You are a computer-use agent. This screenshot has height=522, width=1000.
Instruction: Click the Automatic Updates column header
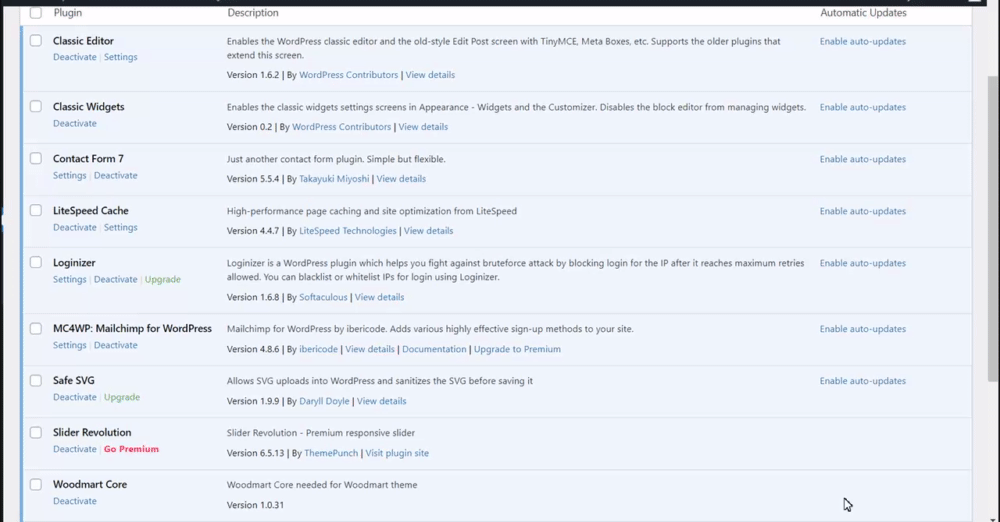(x=863, y=13)
